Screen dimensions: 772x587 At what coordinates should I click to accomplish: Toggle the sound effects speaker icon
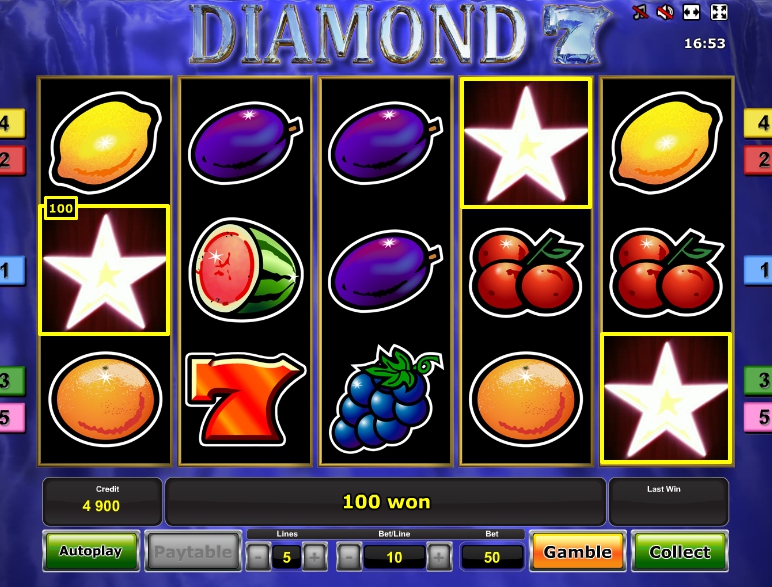[x=665, y=12]
